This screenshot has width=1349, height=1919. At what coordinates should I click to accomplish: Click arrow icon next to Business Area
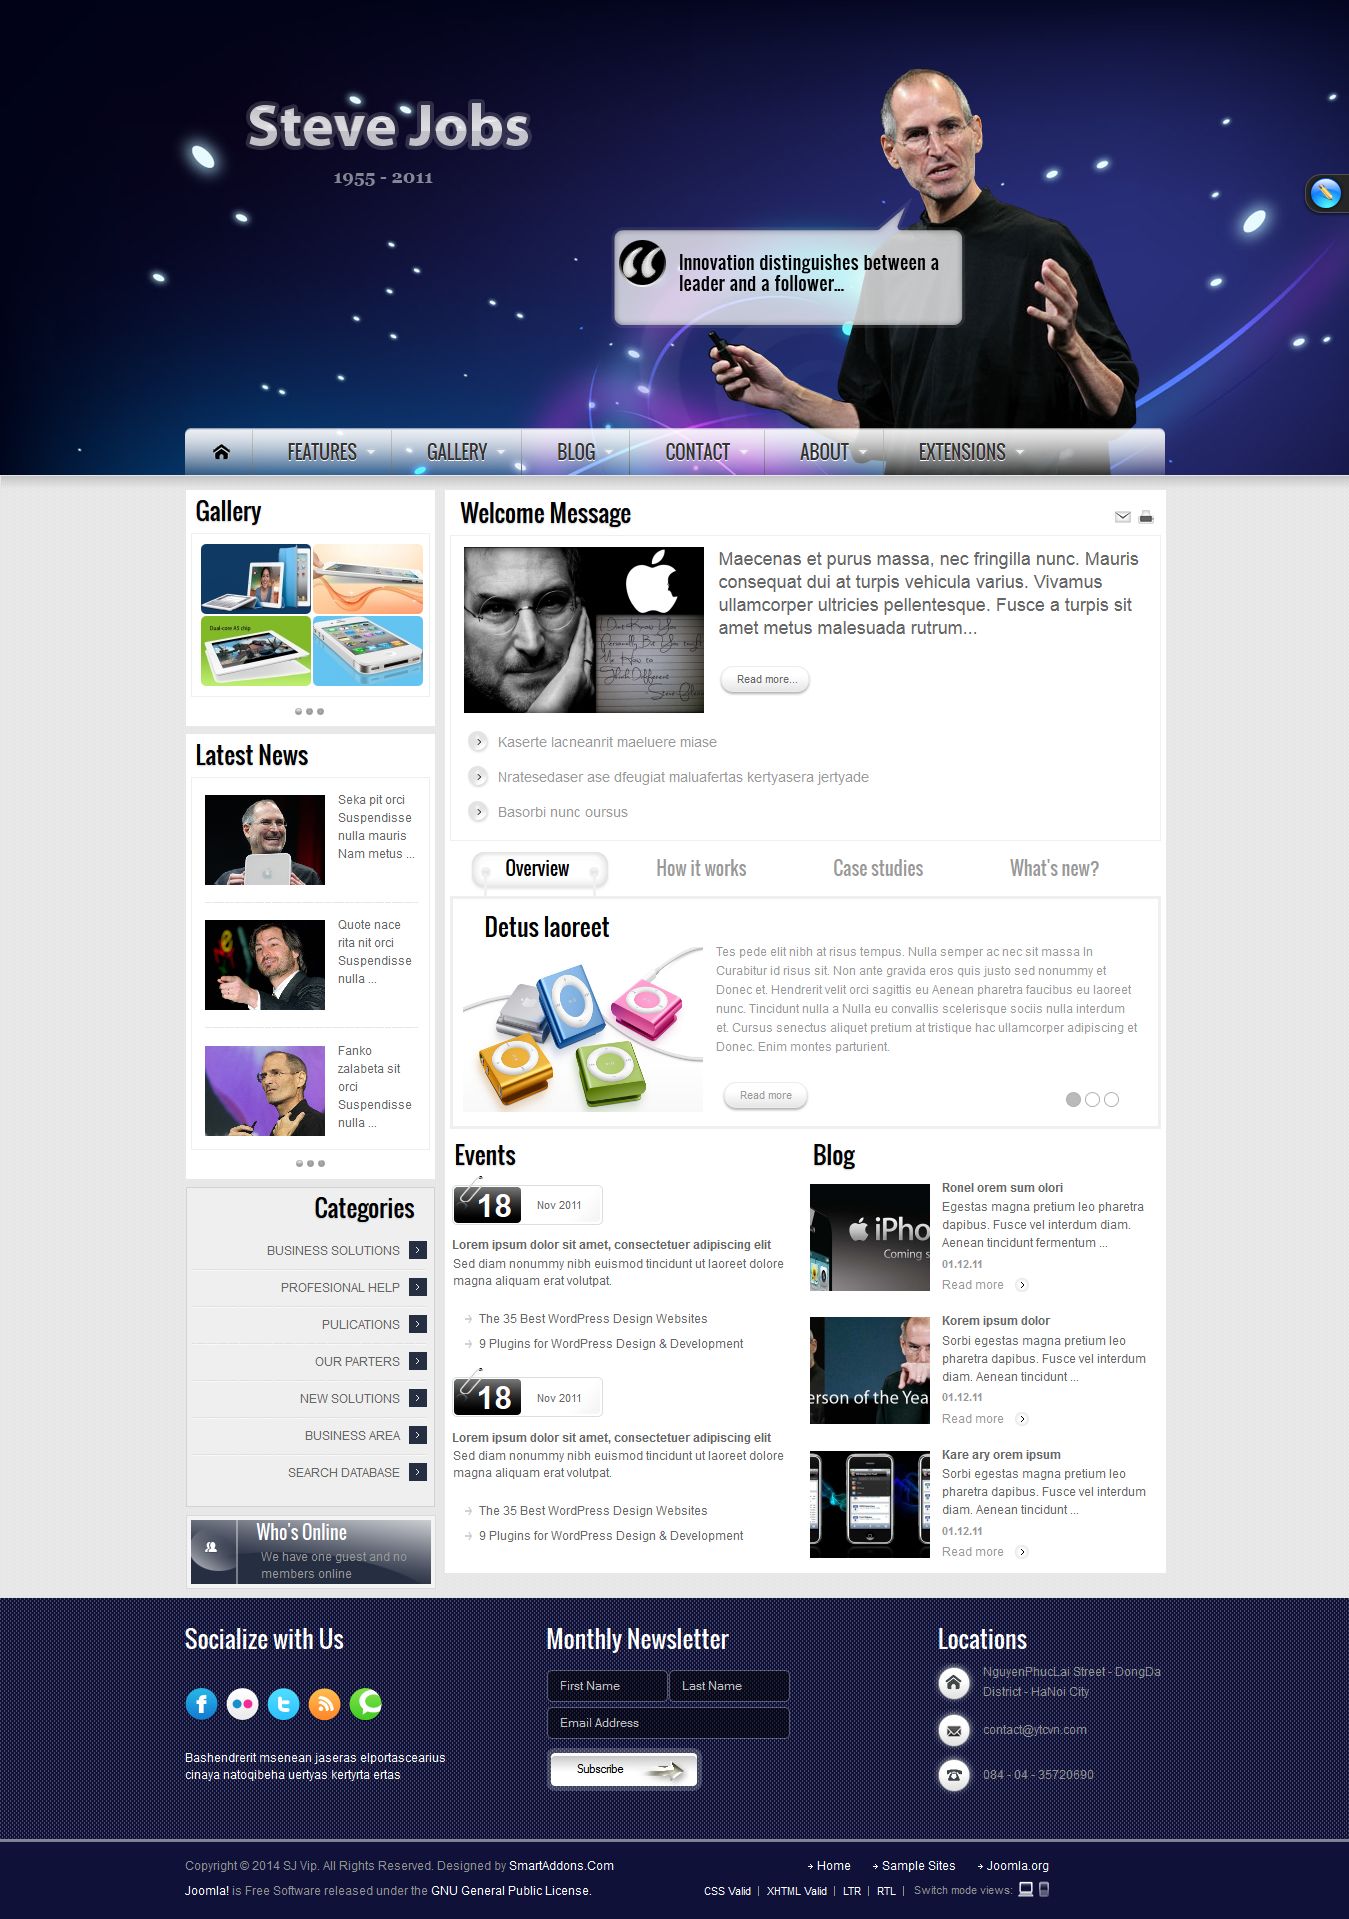418,1435
